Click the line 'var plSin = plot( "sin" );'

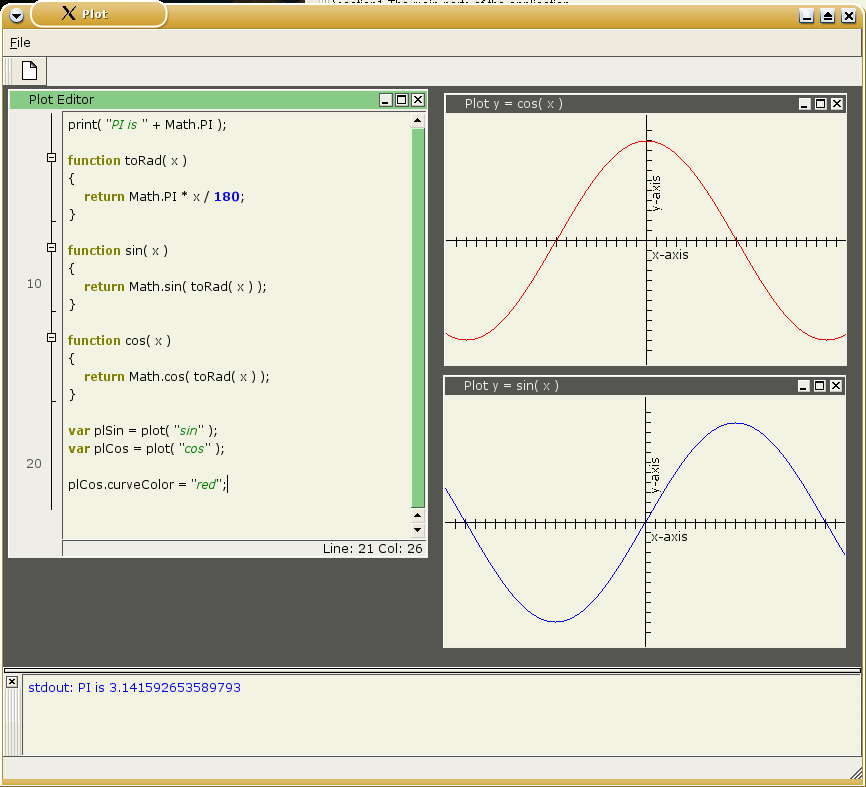click(142, 431)
